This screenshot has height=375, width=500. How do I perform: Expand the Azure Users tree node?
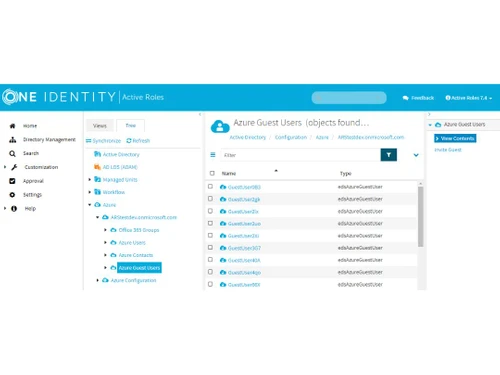pos(105,242)
